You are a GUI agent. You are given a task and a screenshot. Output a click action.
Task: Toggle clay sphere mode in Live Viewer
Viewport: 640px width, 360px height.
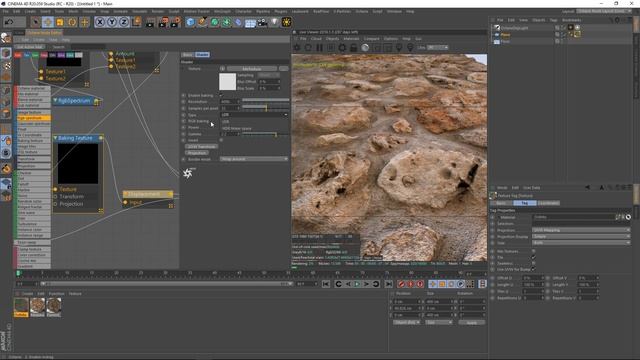point(365,47)
